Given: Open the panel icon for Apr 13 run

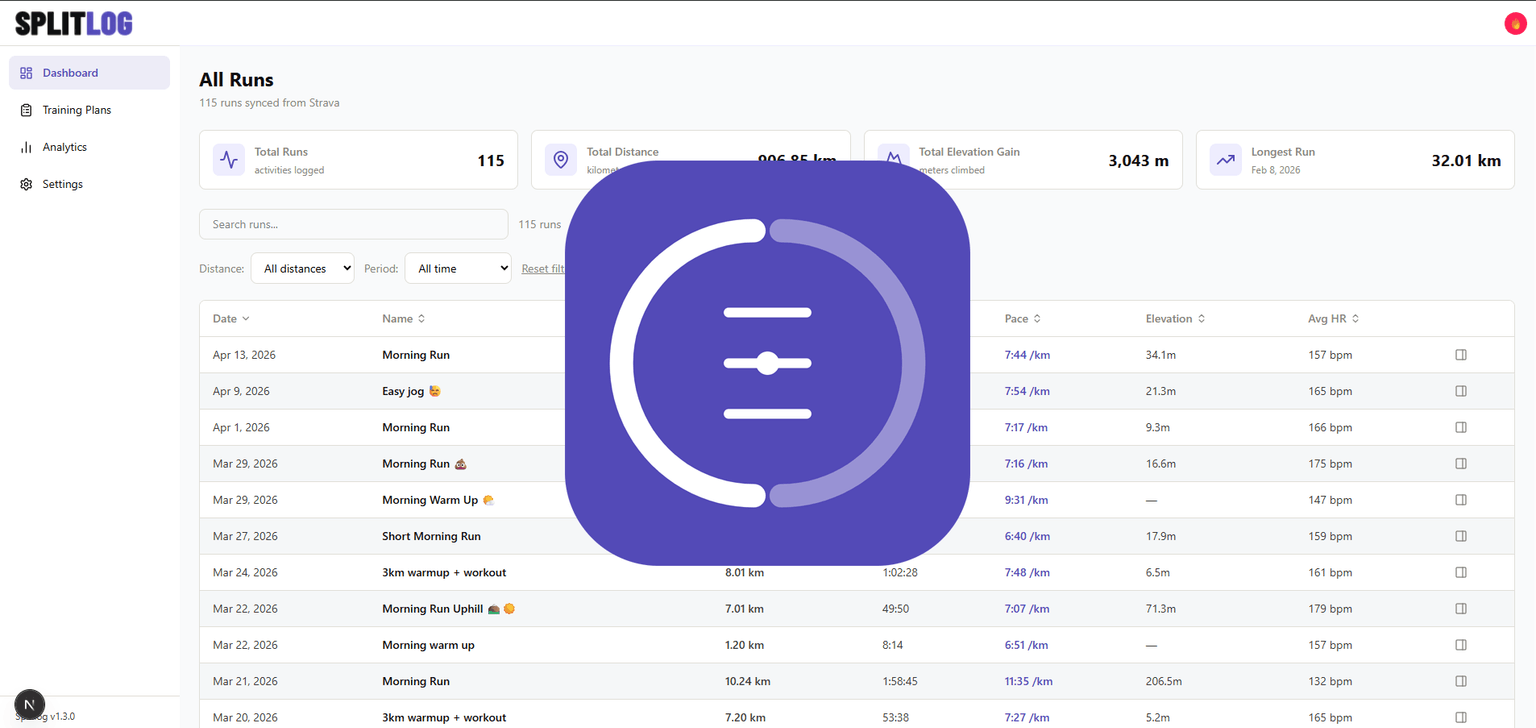Looking at the screenshot, I should pos(1460,355).
